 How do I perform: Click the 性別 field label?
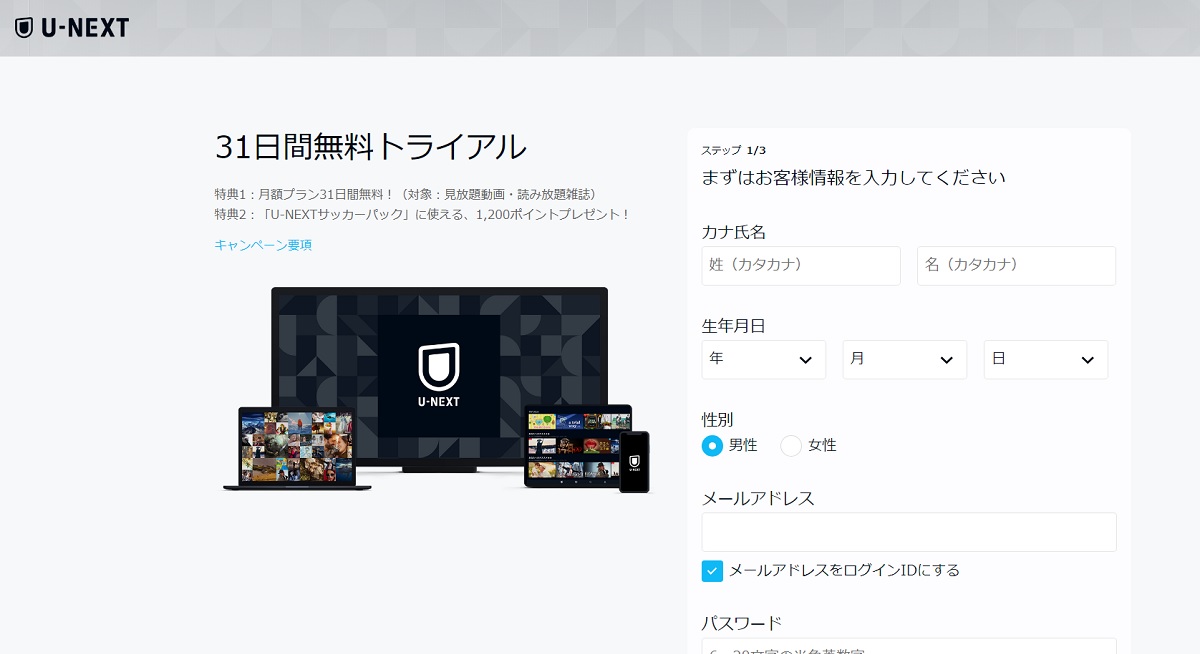click(x=718, y=420)
